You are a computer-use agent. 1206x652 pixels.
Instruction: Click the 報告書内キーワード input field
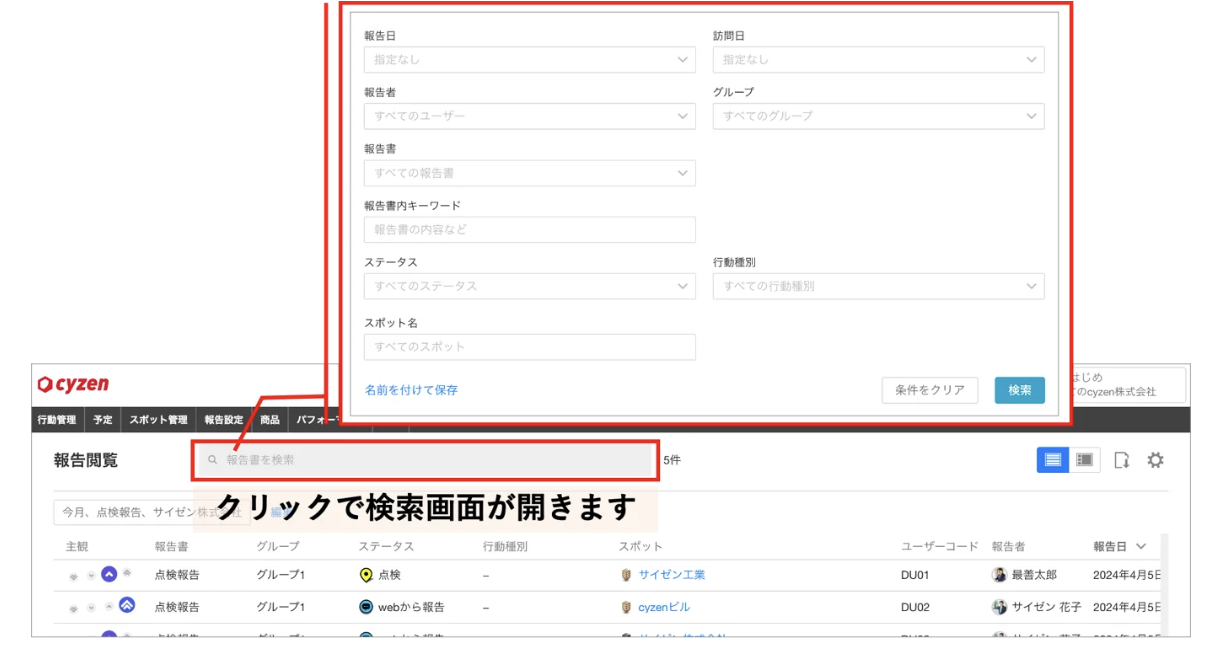530,230
